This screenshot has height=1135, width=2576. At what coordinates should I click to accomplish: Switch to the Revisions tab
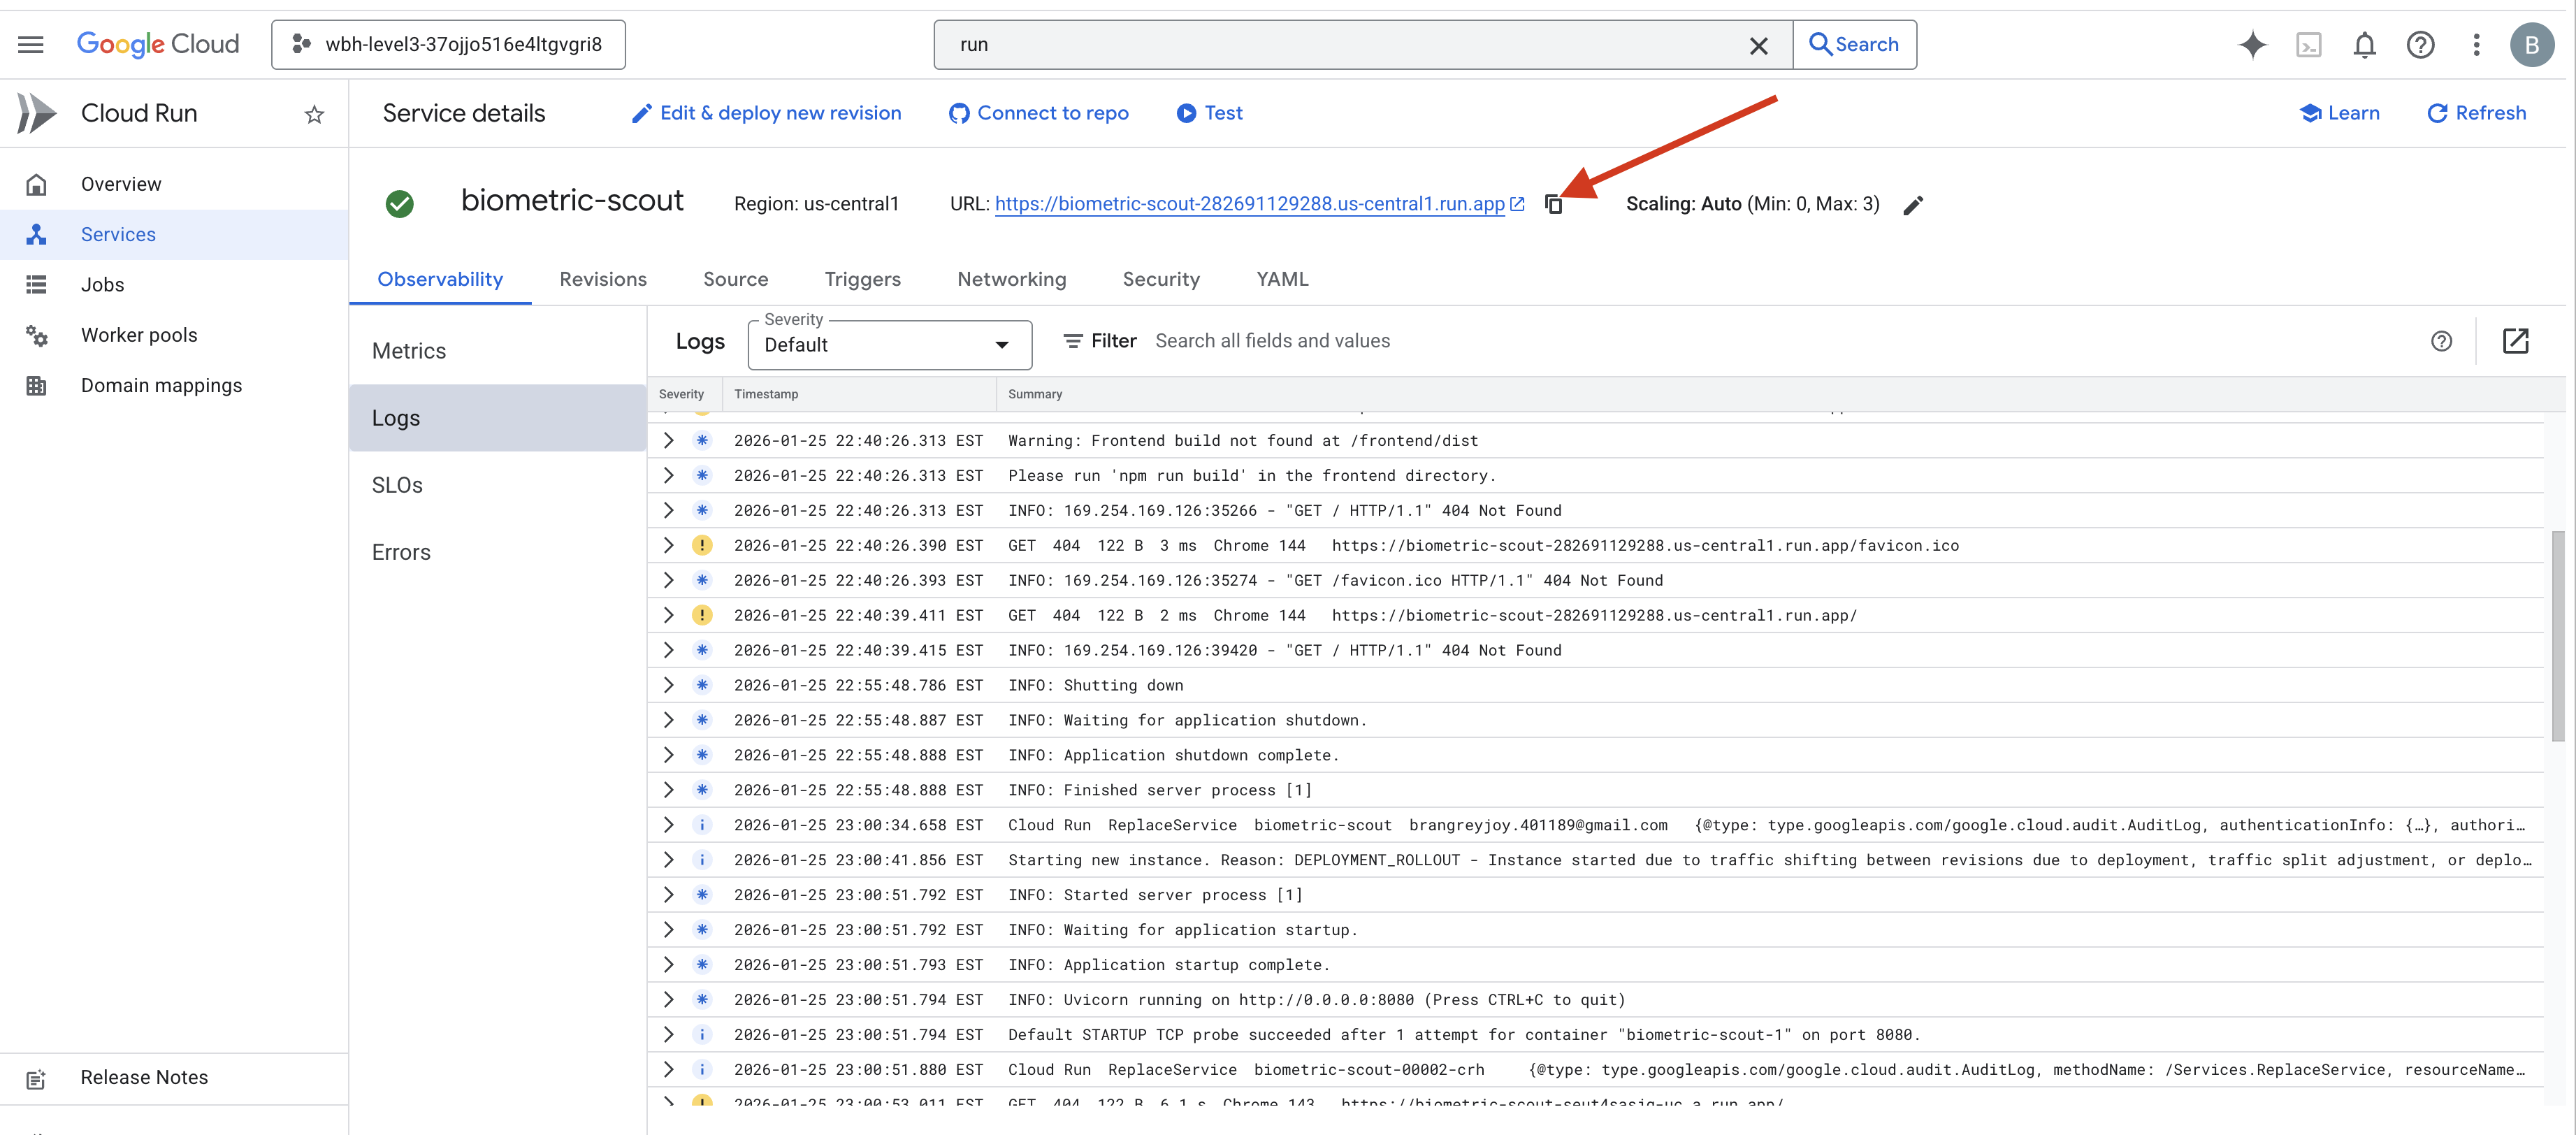pyautogui.click(x=602, y=279)
